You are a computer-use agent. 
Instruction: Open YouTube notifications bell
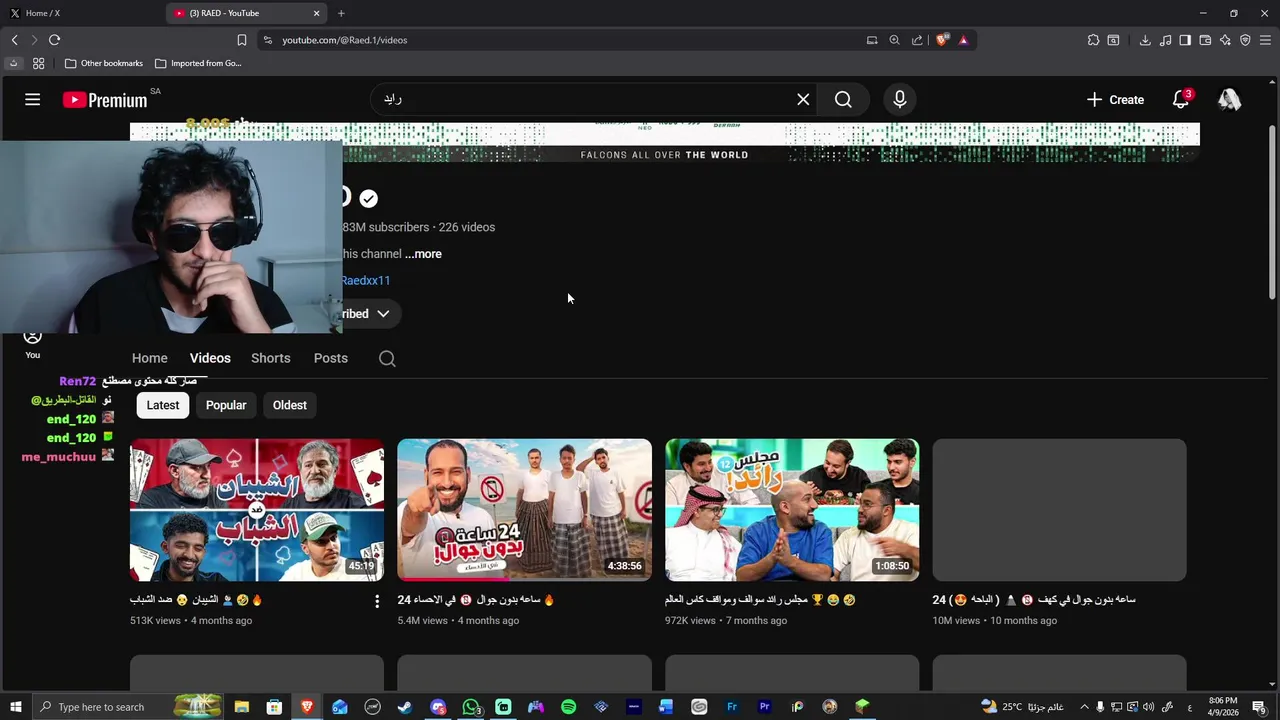(x=1181, y=99)
